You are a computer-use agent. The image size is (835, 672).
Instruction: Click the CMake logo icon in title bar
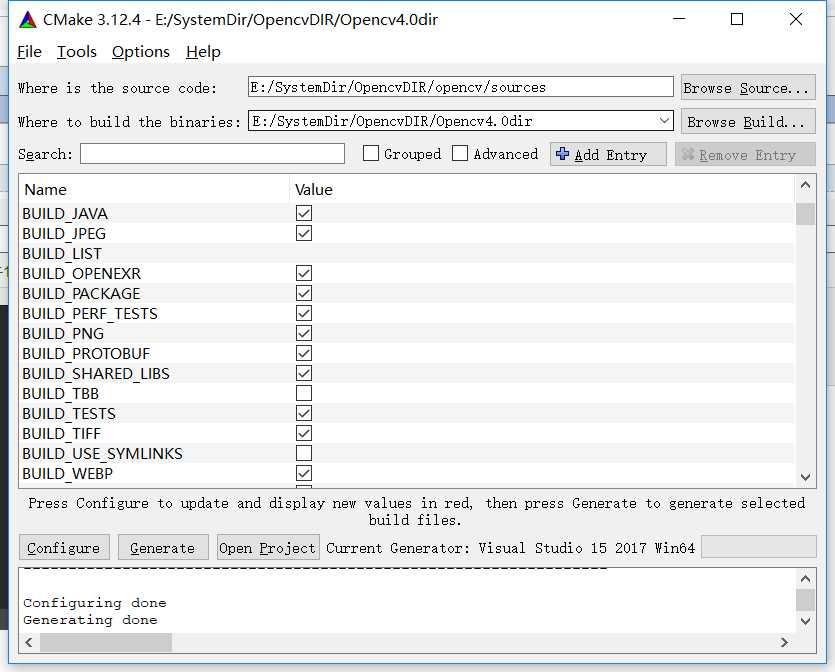[x=28, y=20]
